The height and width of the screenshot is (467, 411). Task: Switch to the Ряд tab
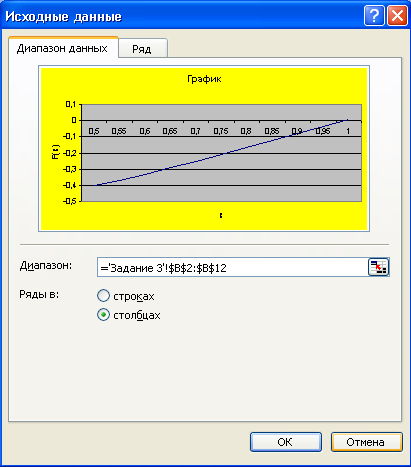tap(142, 49)
